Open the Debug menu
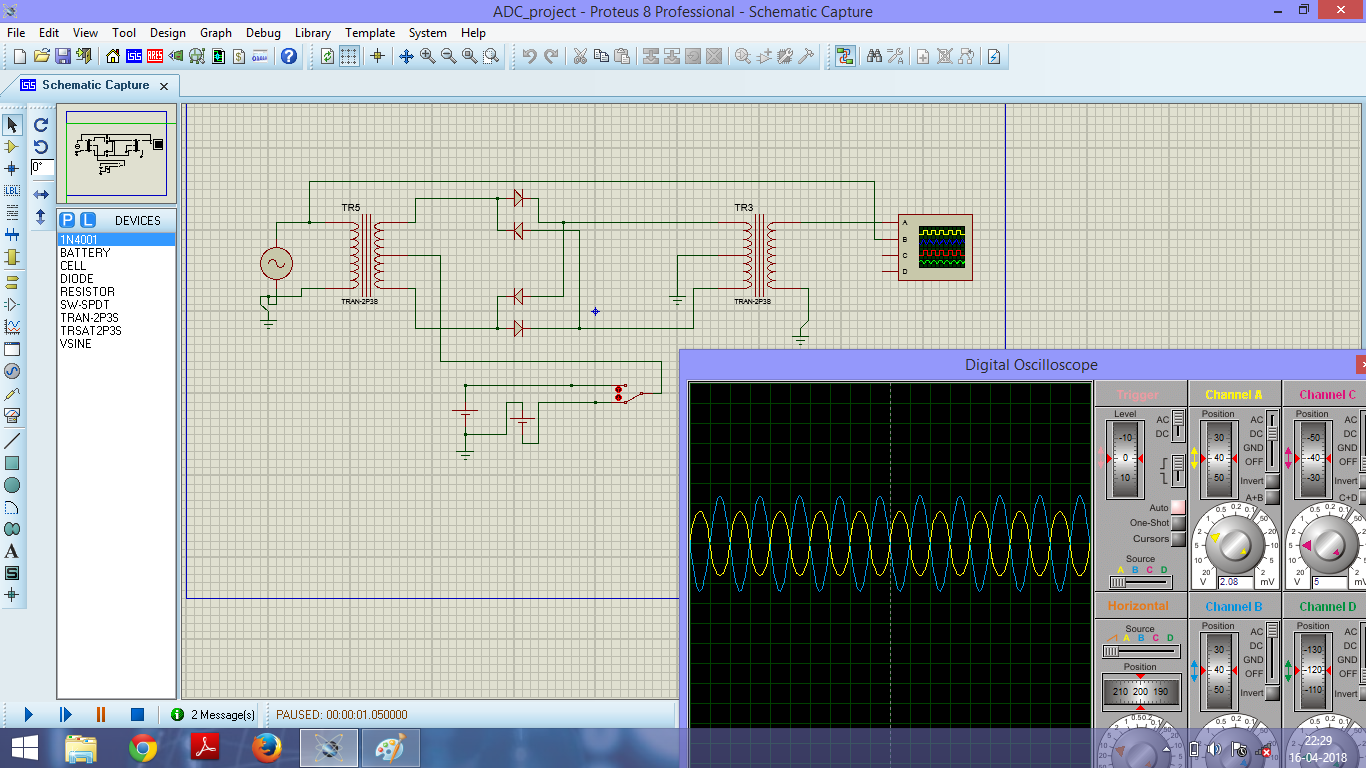The width and height of the screenshot is (1366, 768). [x=263, y=32]
